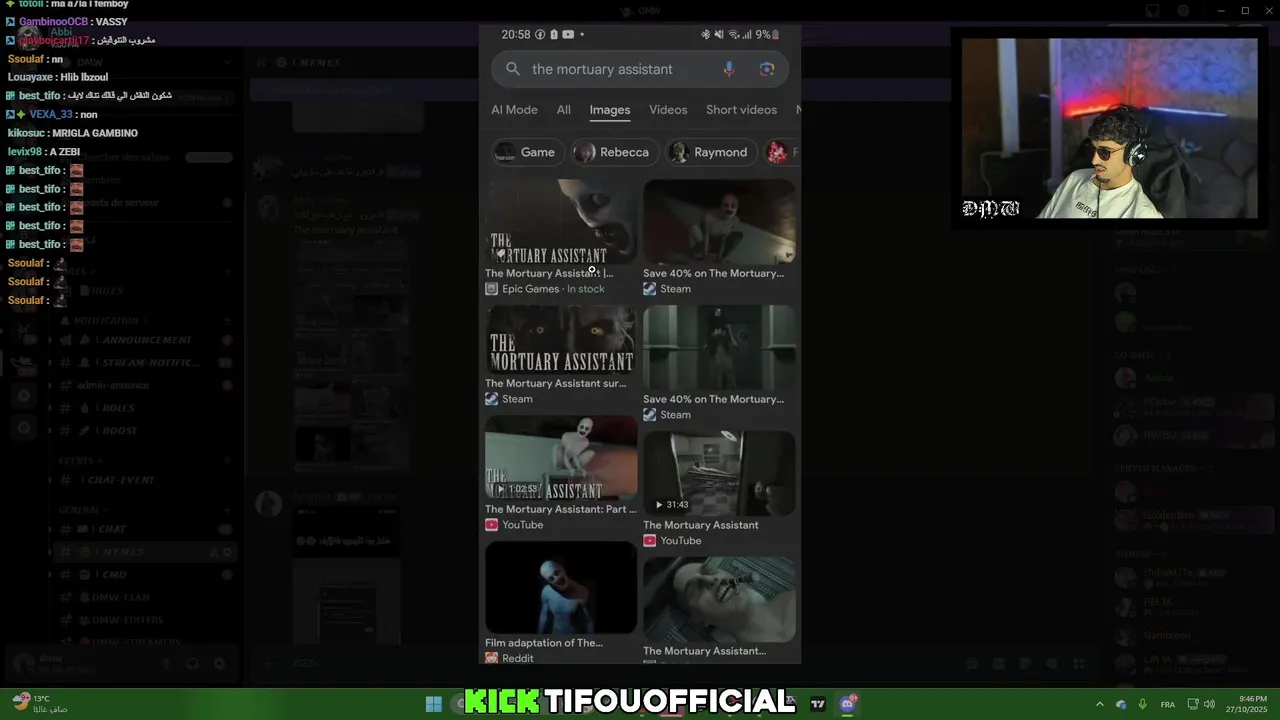This screenshot has width=1280, height=720.
Task: Open the Windows Start menu
Action: click(x=434, y=704)
